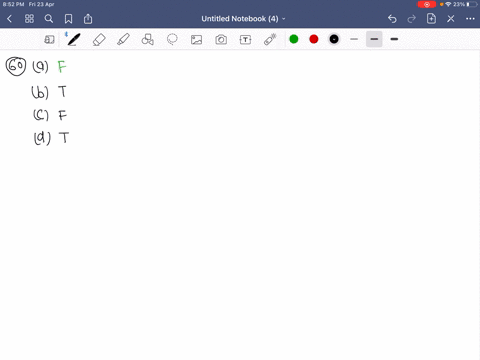
Task: Choose the red pen color
Action: pyautogui.click(x=314, y=39)
